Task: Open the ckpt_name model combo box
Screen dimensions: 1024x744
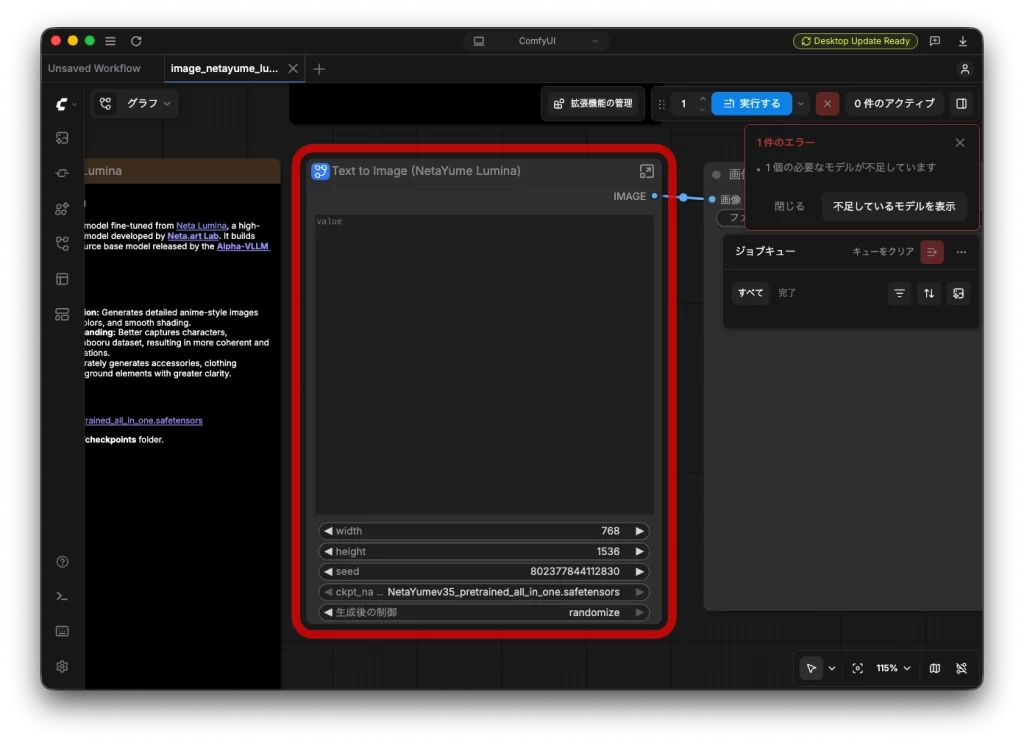Action: 484,592
